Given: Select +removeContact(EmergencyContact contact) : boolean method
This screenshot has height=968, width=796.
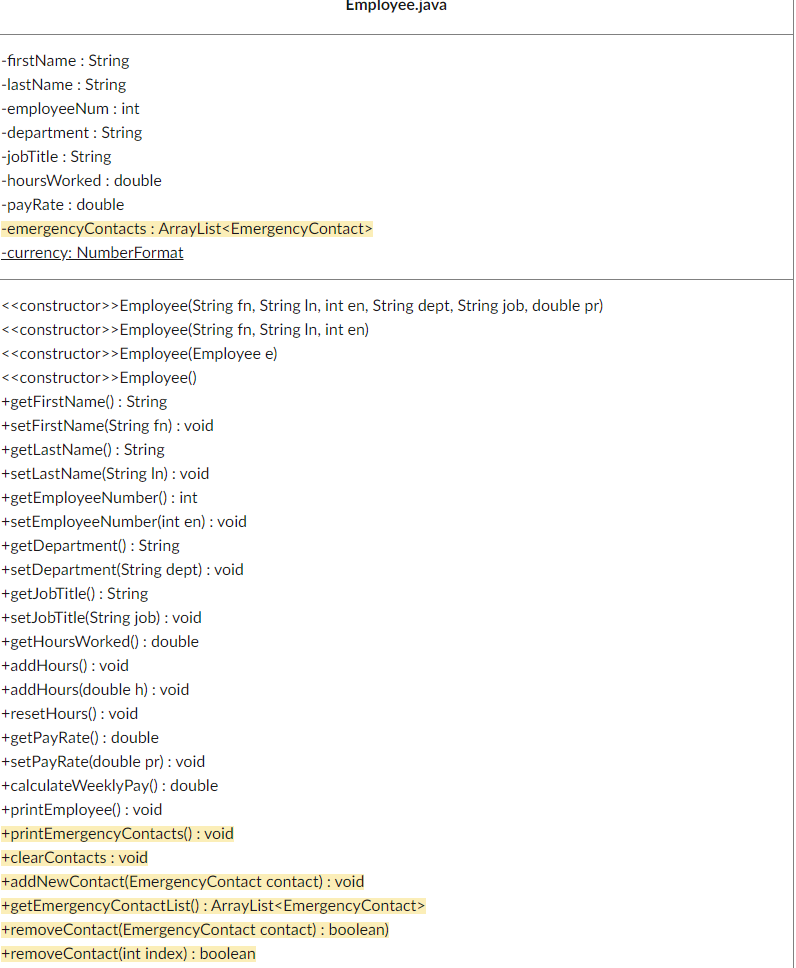Looking at the screenshot, I should click(x=195, y=932).
